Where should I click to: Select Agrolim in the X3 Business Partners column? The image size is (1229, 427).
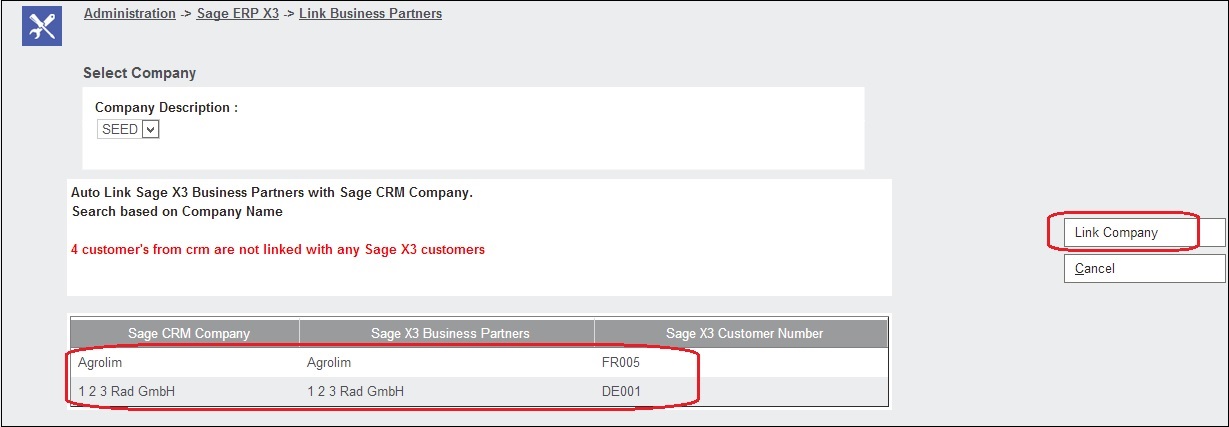coord(329,363)
